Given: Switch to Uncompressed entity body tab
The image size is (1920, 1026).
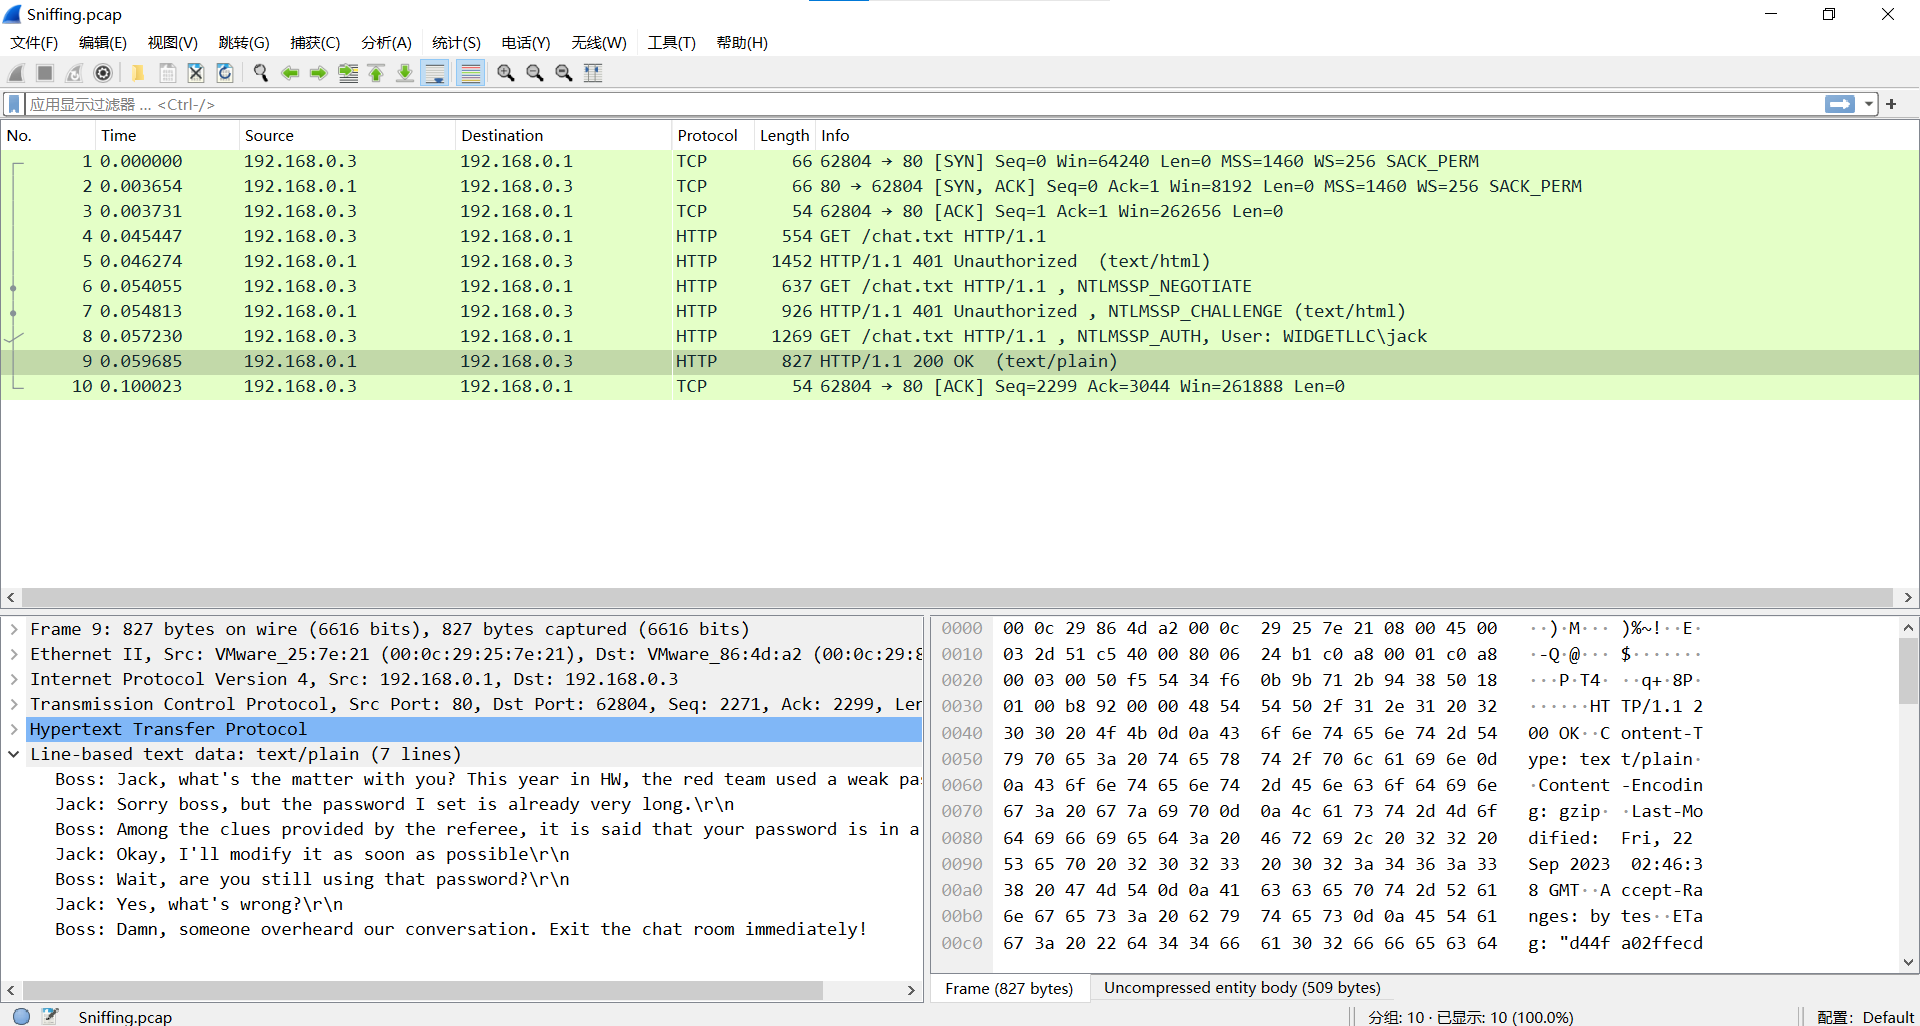Looking at the screenshot, I should coord(1242,988).
